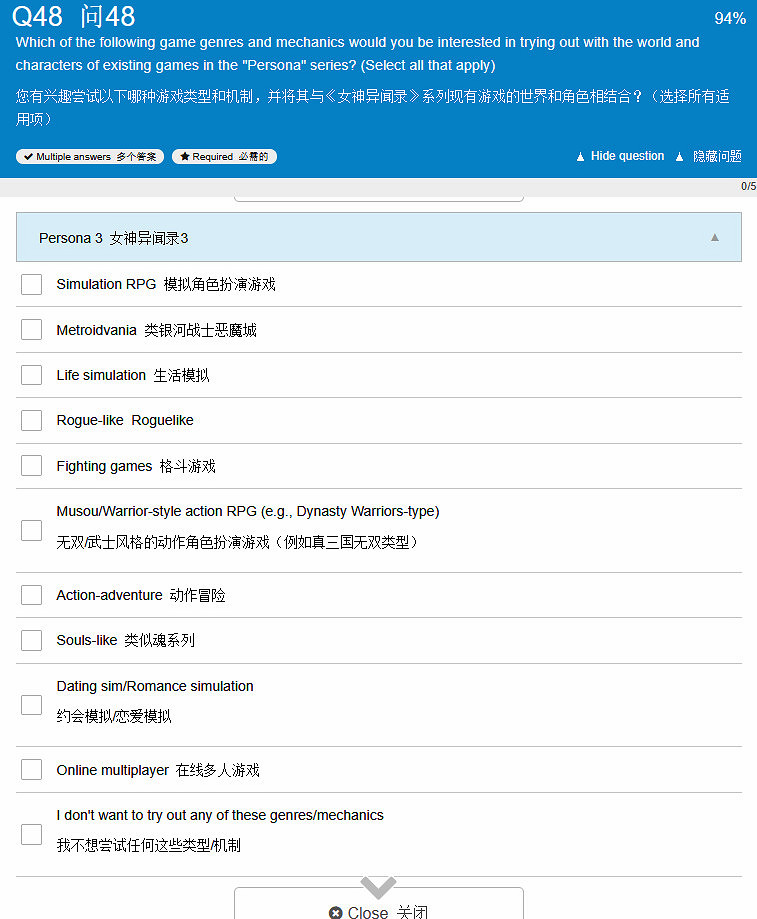This screenshot has width=757, height=919.
Task: Check the Simulation RPG checkbox
Action: tap(31, 284)
